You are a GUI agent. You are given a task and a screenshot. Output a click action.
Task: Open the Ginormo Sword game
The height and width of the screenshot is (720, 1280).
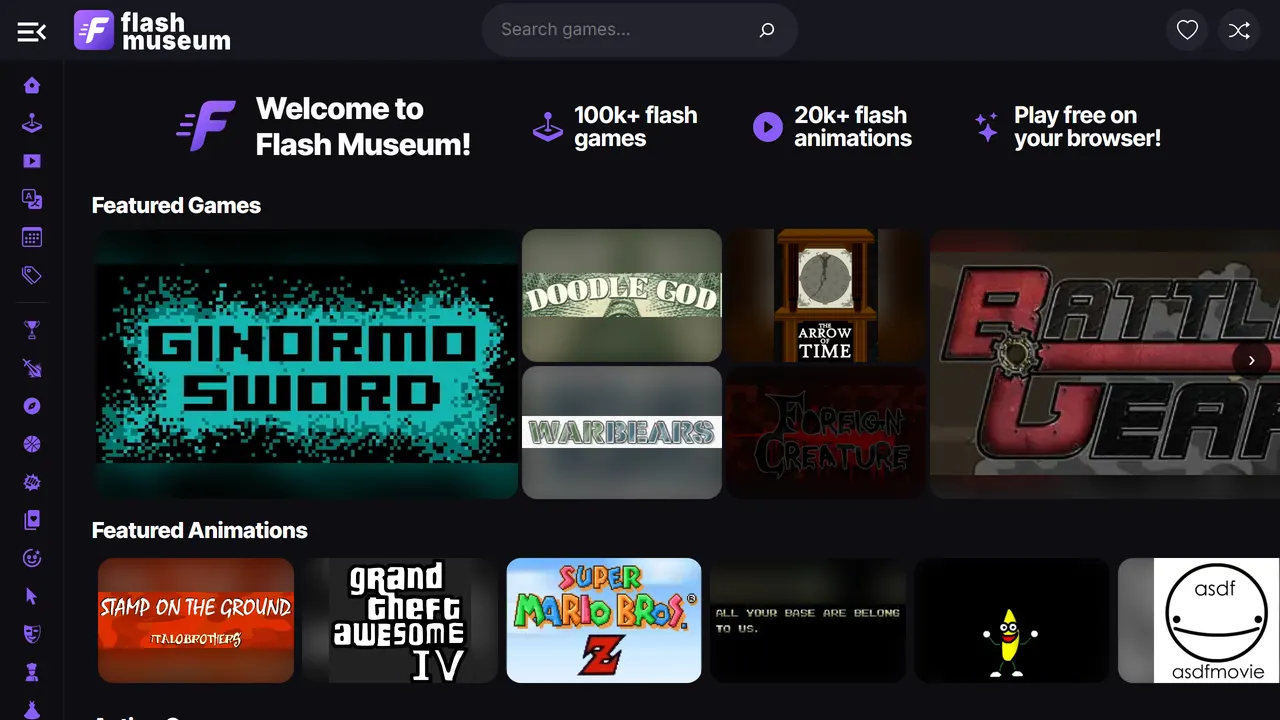[x=306, y=364]
